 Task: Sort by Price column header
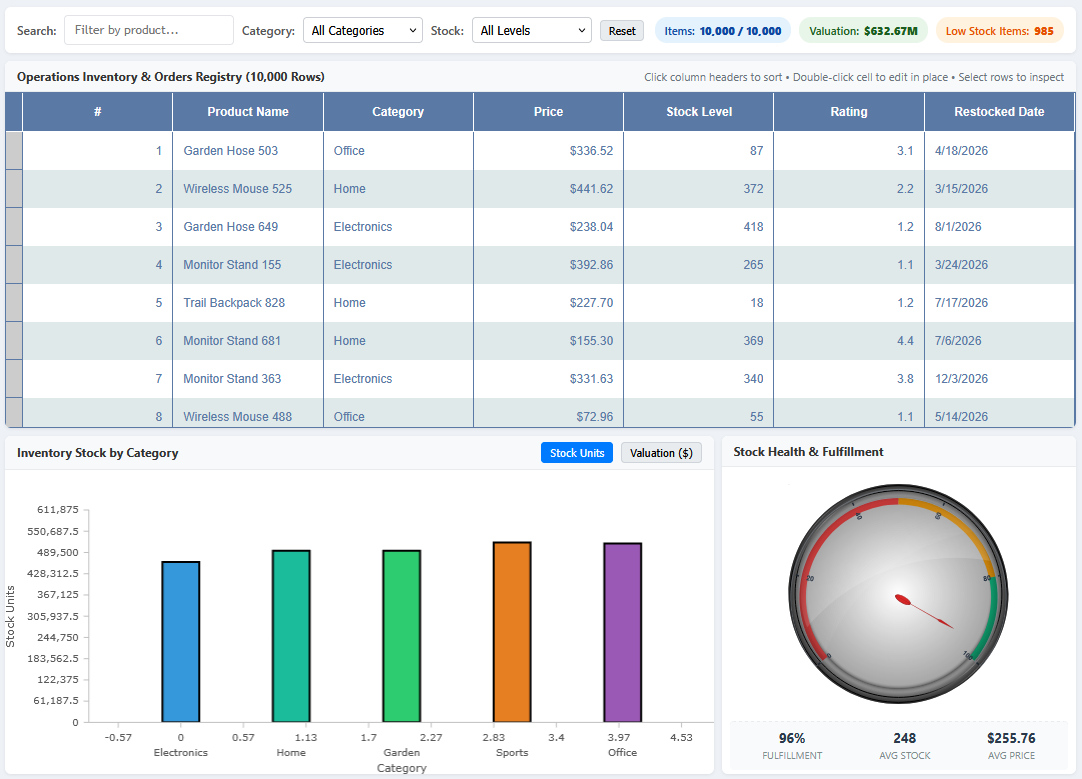pos(549,112)
